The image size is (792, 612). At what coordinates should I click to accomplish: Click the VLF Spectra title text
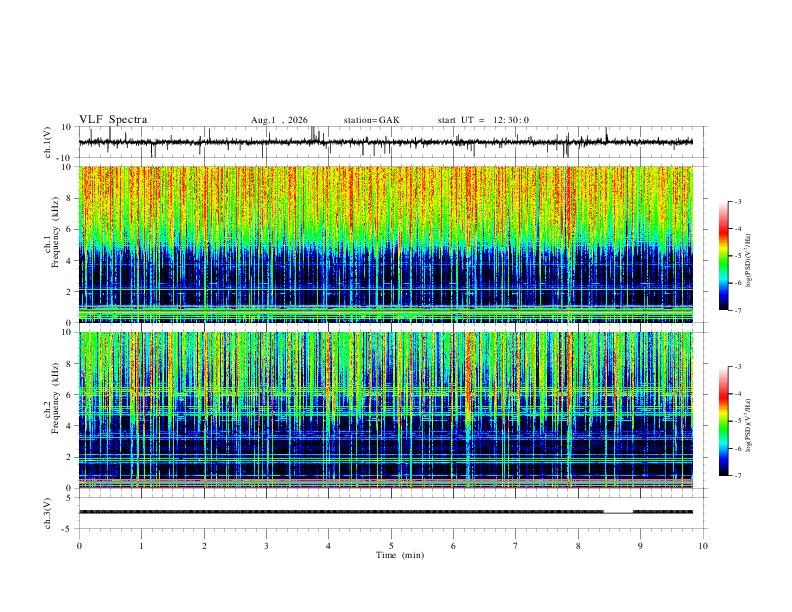click(x=113, y=120)
